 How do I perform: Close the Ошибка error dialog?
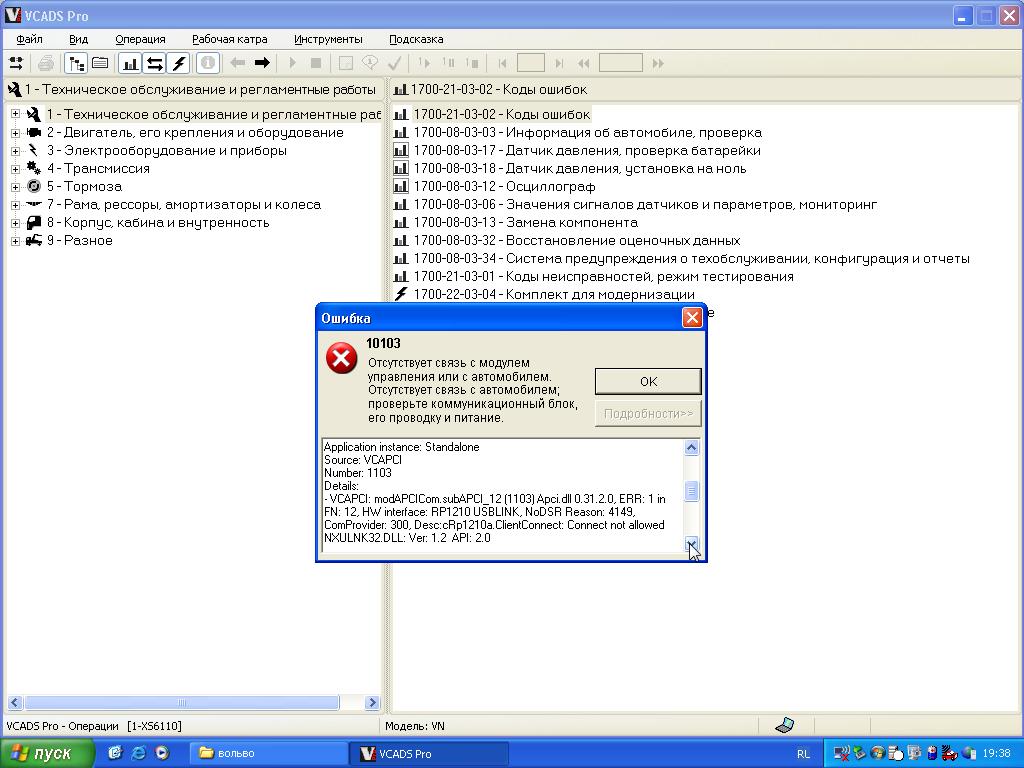(x=692, y=318)
